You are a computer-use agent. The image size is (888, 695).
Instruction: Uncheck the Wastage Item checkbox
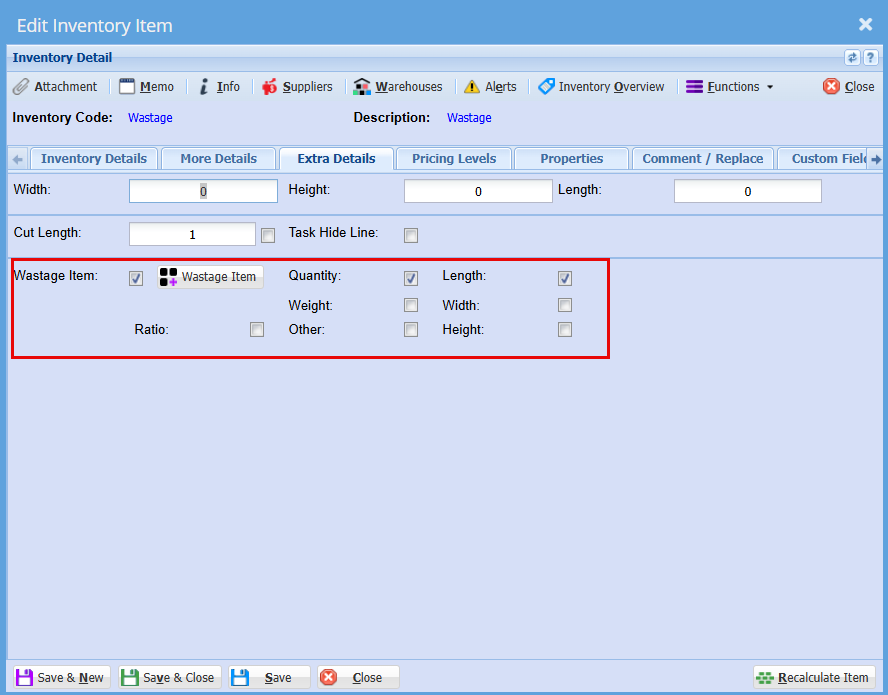(x=136, y=279)
